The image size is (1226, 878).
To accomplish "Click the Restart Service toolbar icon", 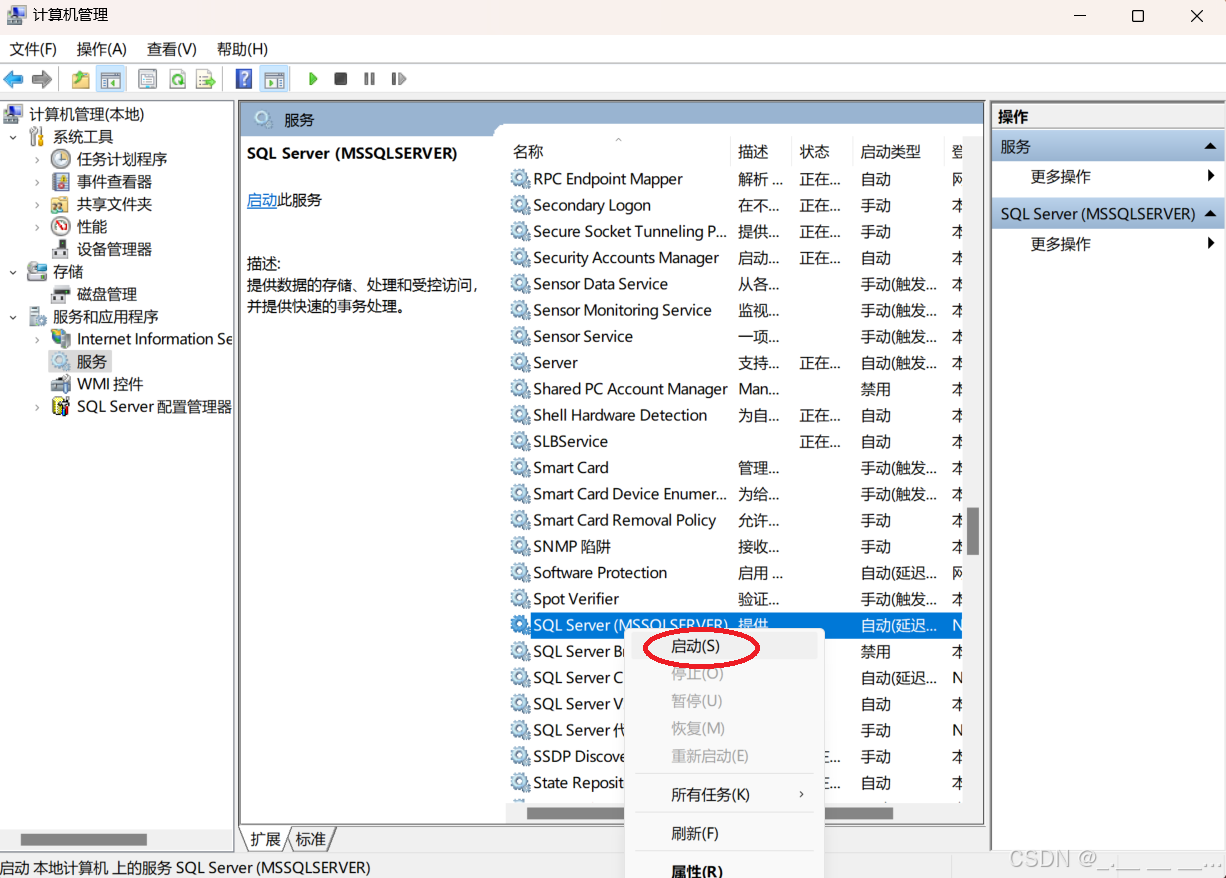I will pos(398,79).
